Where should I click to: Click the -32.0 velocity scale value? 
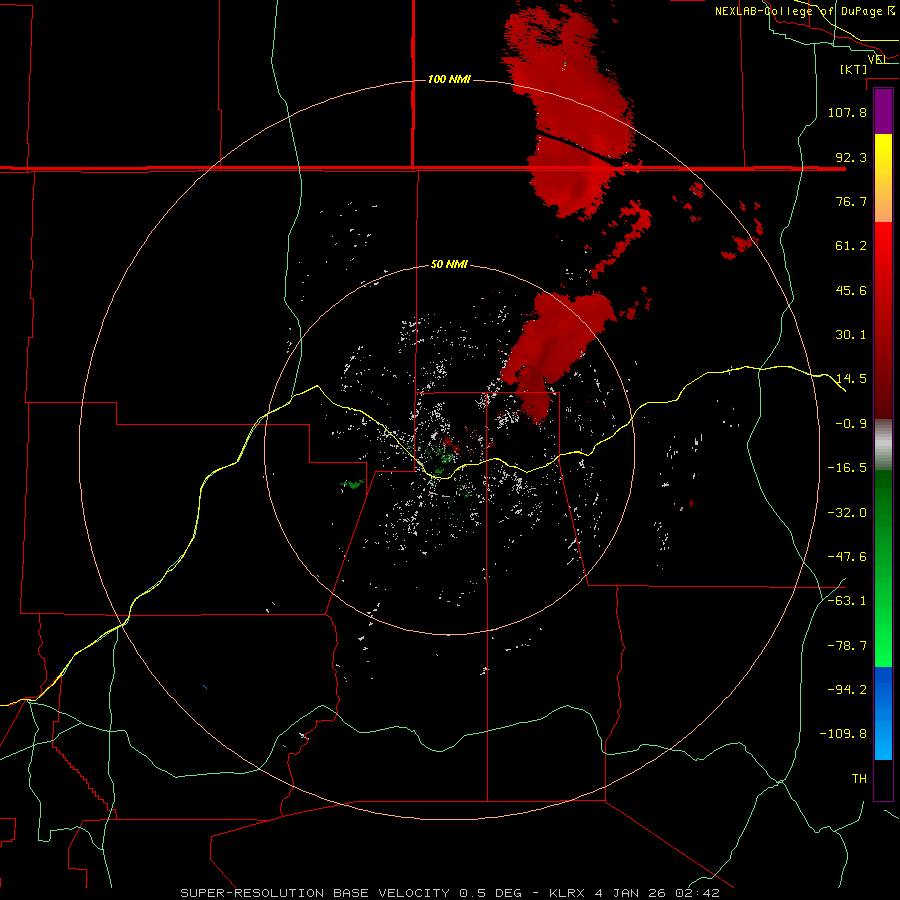point(847,513)
